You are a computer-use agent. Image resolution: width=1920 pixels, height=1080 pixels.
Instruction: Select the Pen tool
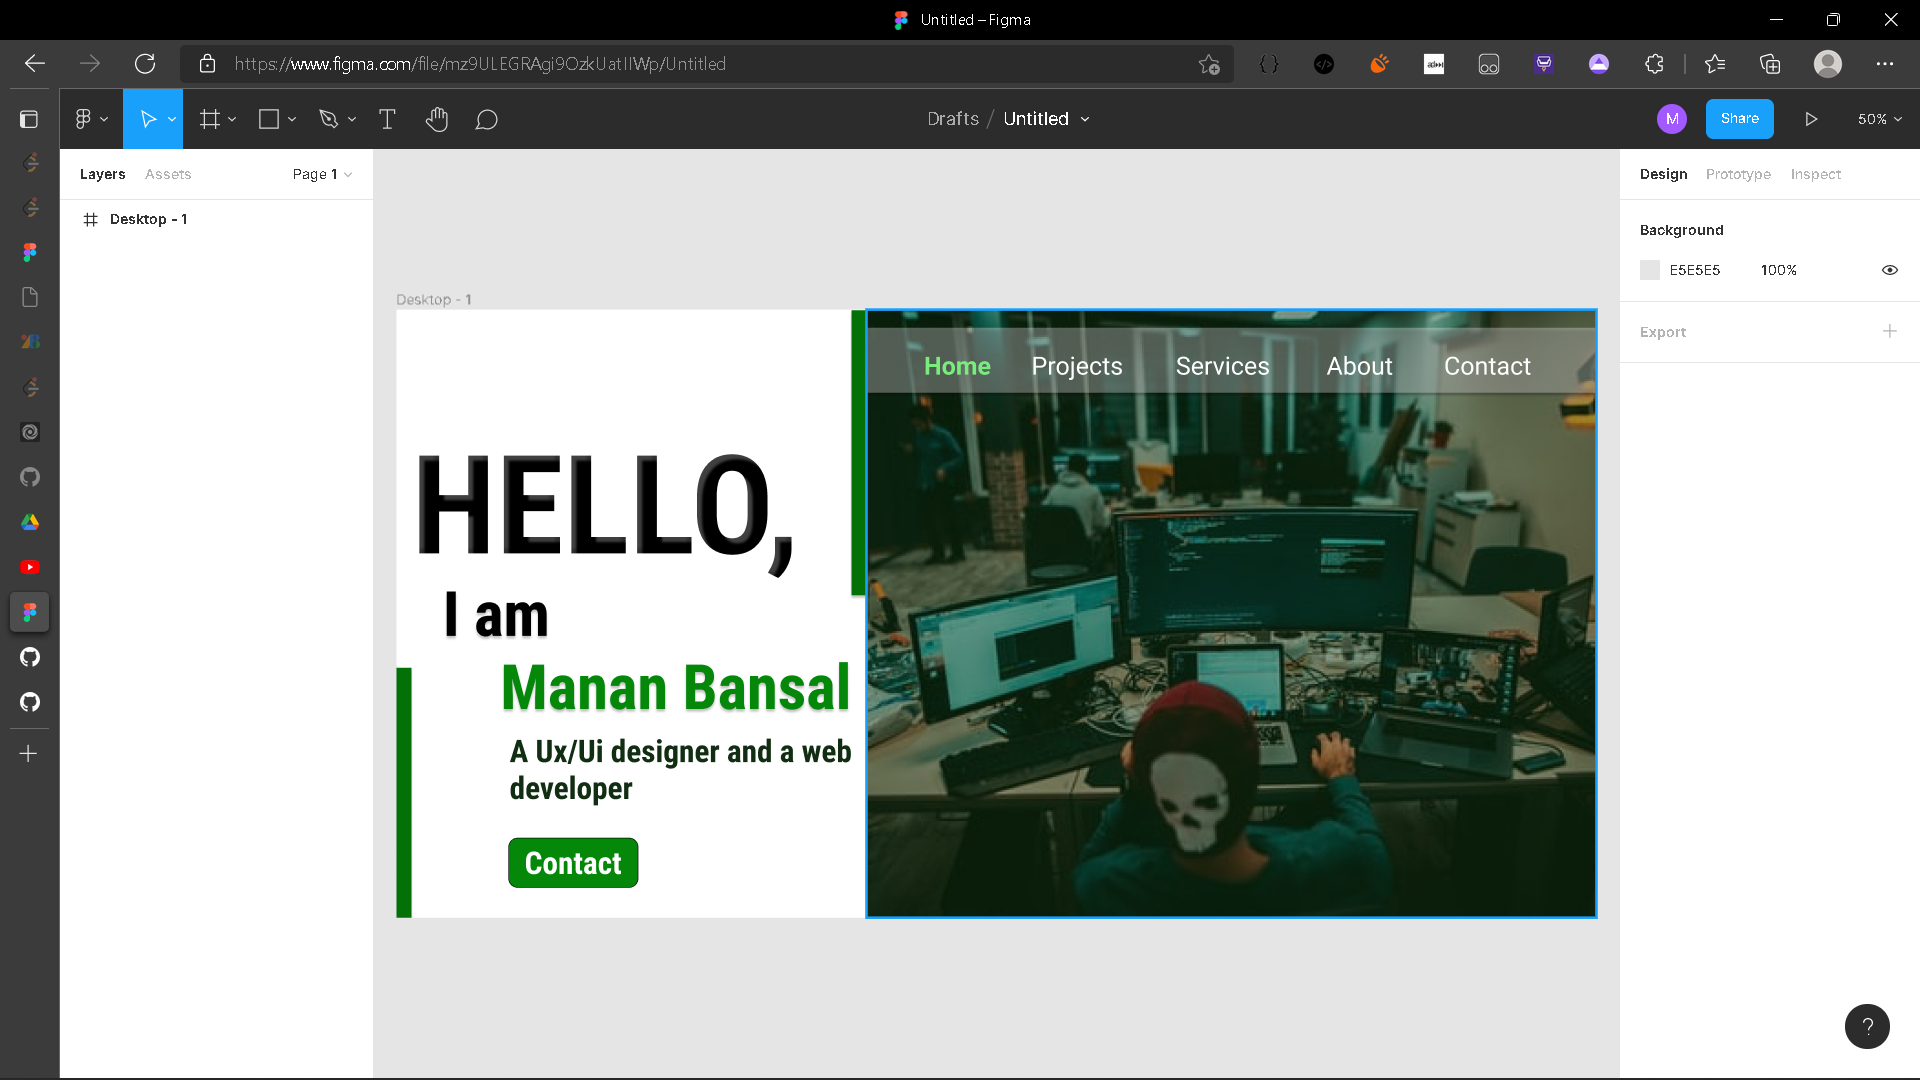[x=330, y=119]
